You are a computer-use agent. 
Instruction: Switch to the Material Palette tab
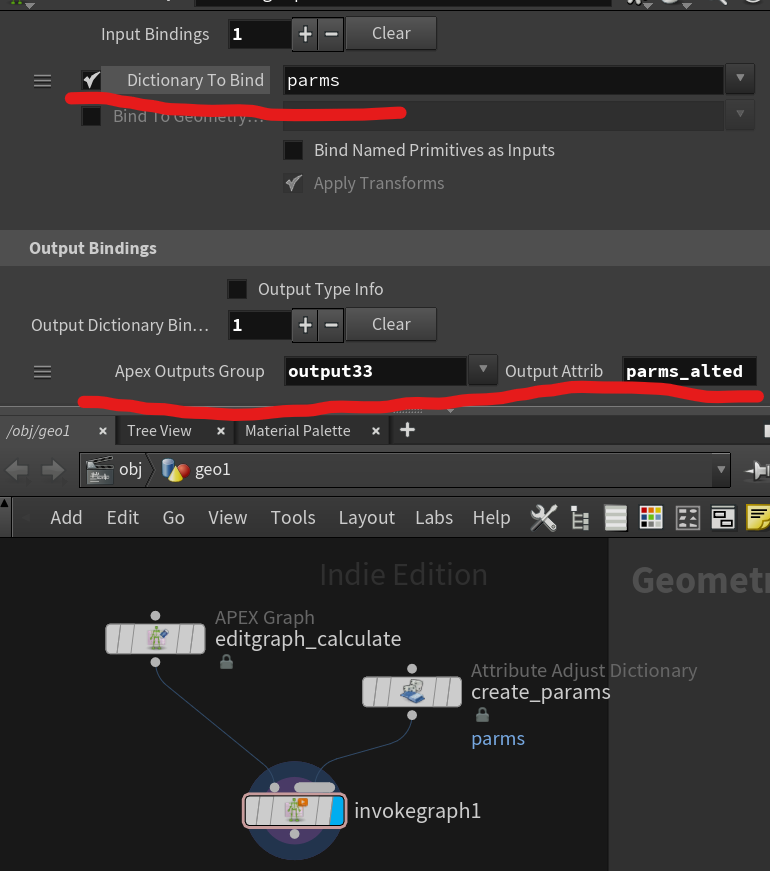tap(297, 430)
